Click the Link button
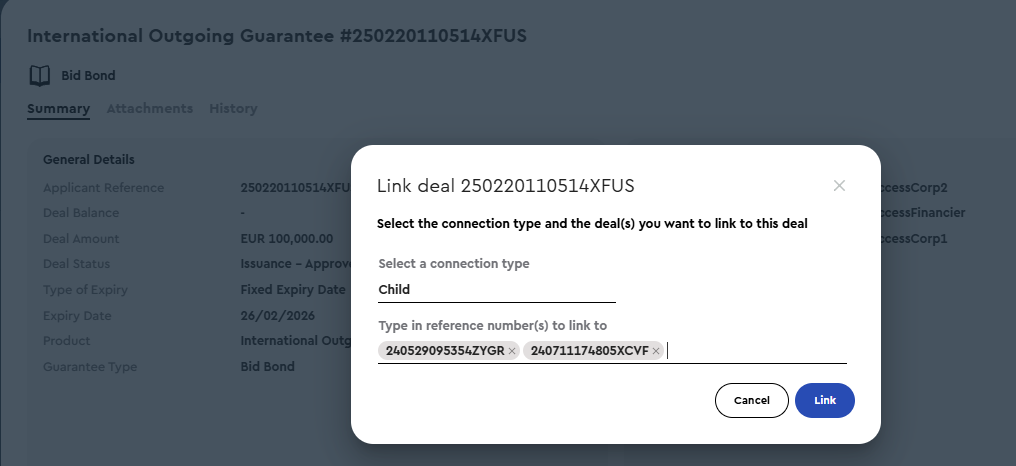This screenshot has width=1016, height=466. click(824, 401)
